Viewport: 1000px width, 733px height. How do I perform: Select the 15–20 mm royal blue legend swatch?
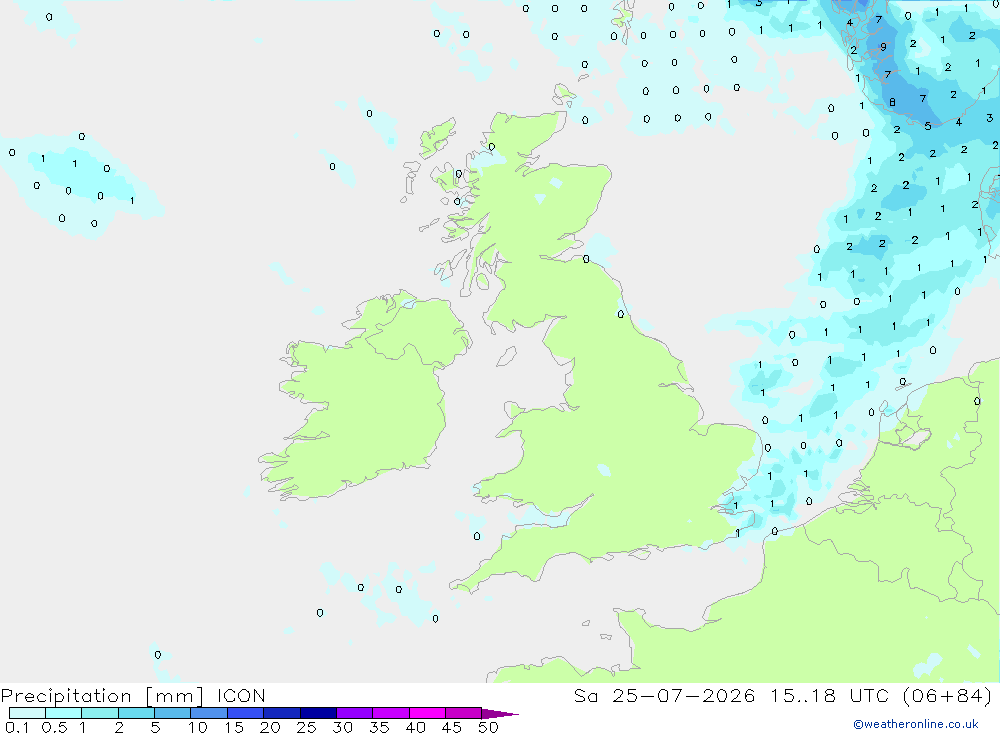245,713
